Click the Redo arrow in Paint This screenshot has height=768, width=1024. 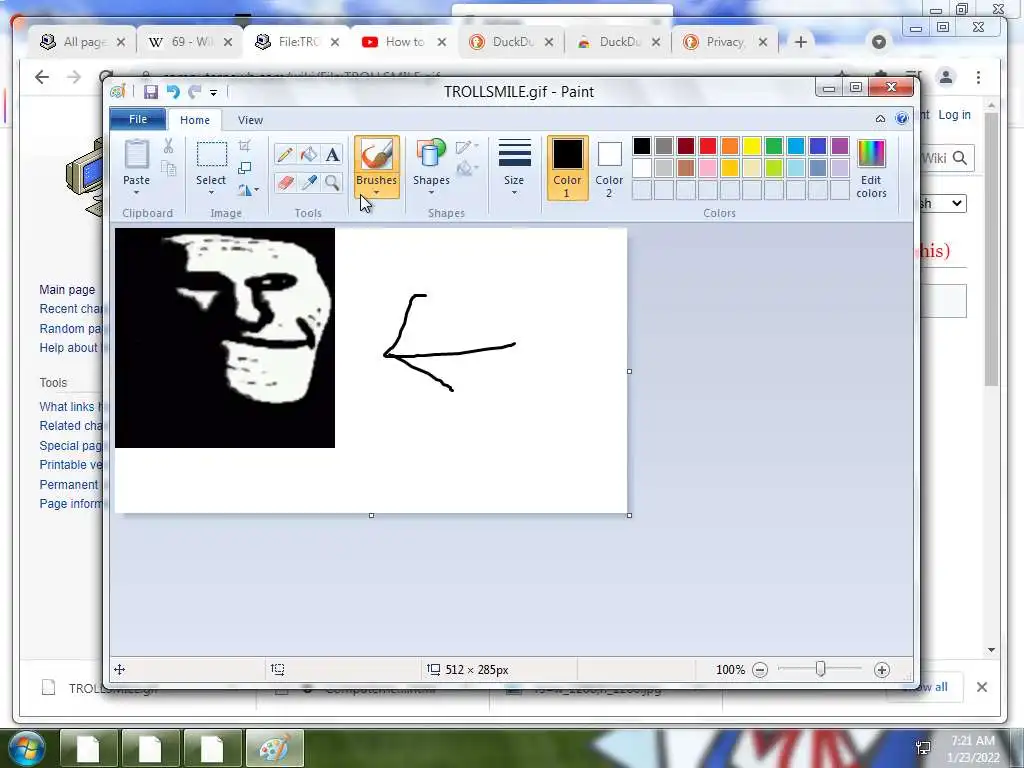click(x=194, y=92)
